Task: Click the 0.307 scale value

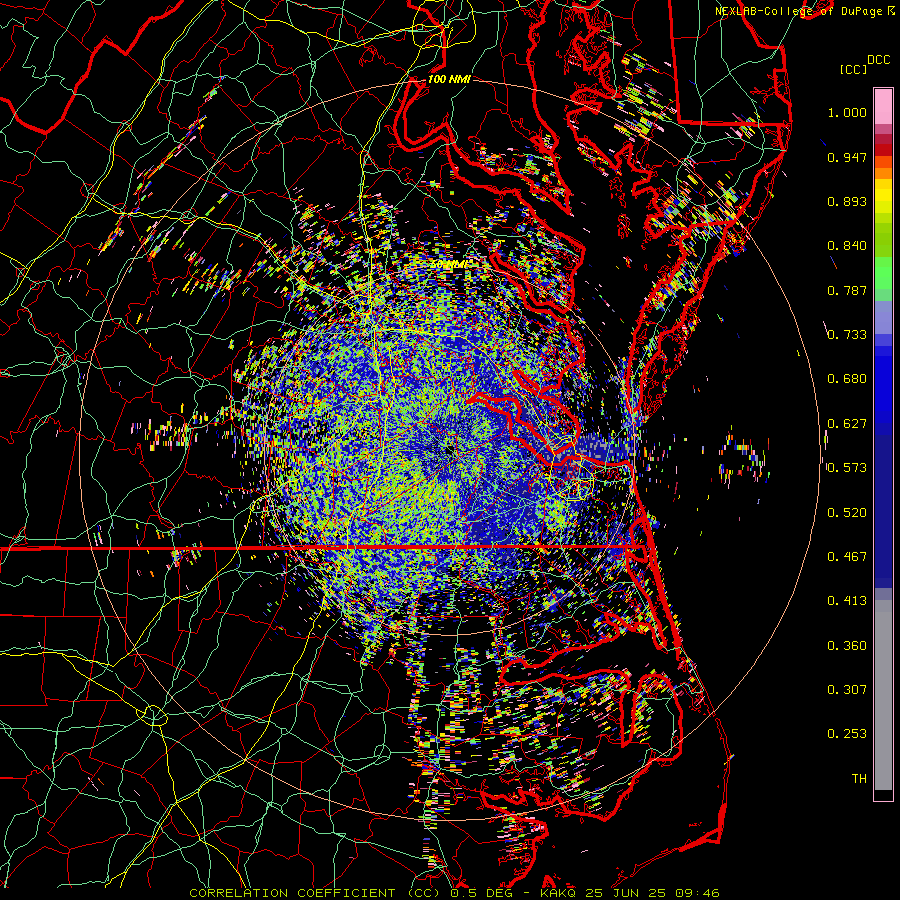Action: click(x=847, y=690)
